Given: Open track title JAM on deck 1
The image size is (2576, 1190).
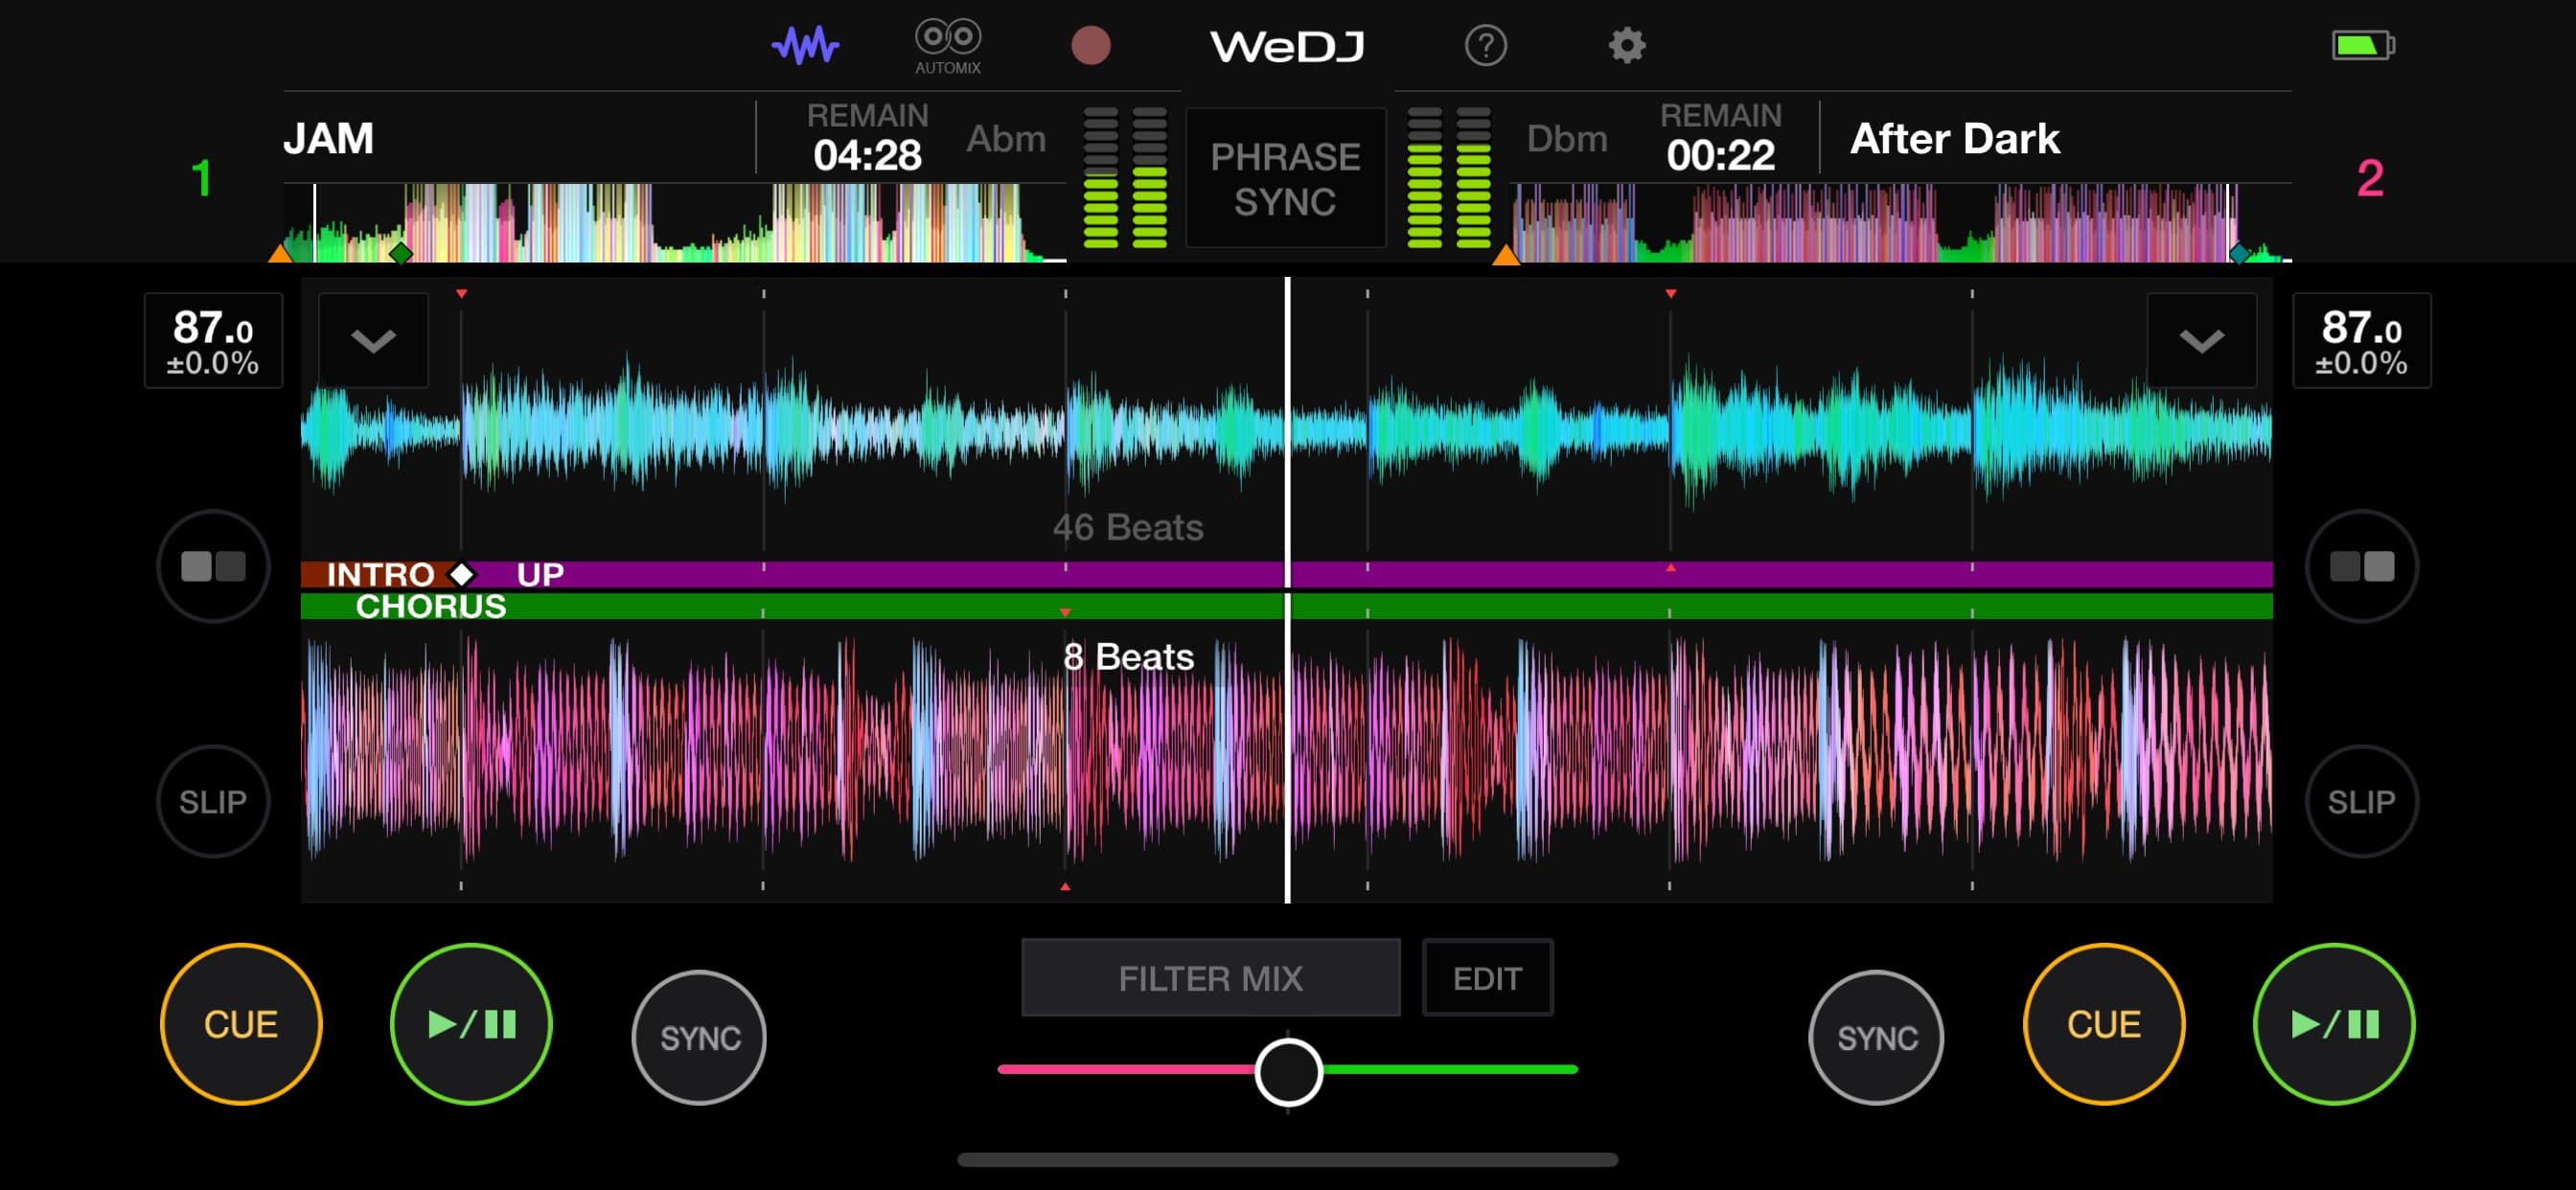Looking at the screenshot, I should coord(328,138).
